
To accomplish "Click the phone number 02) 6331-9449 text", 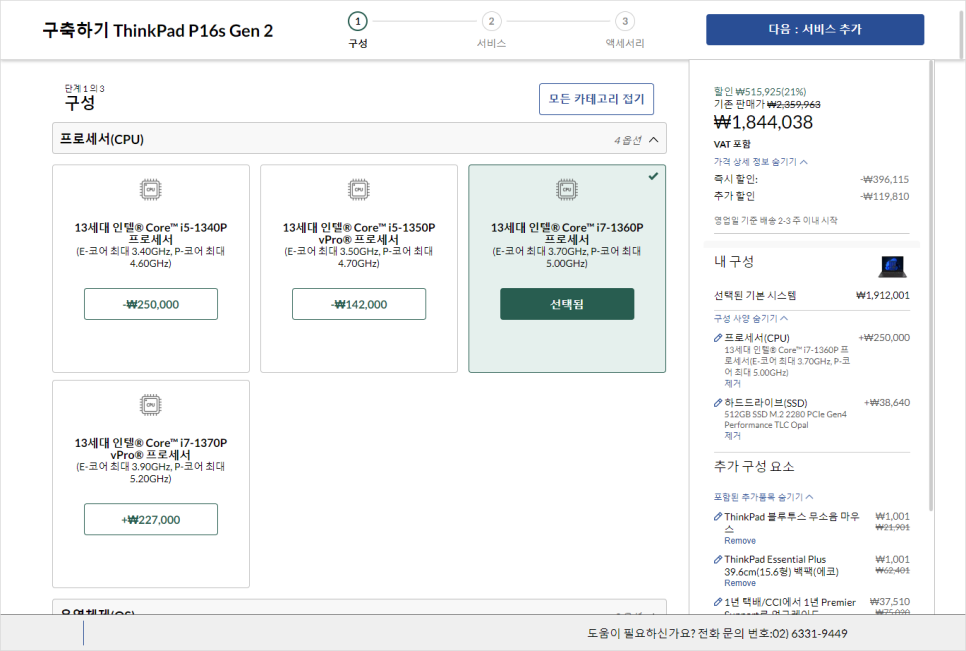I will 810,634.
